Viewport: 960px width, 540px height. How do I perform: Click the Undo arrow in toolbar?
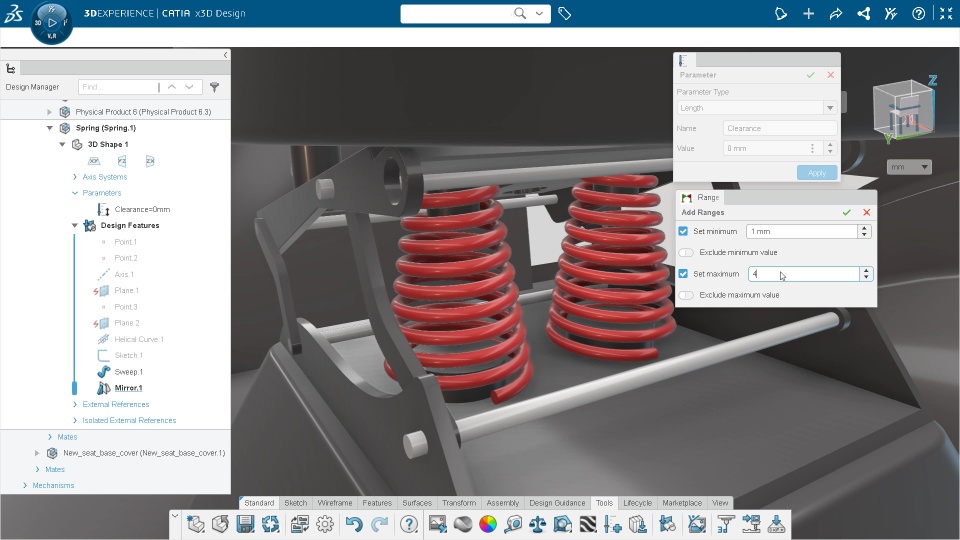click(354, 524)
